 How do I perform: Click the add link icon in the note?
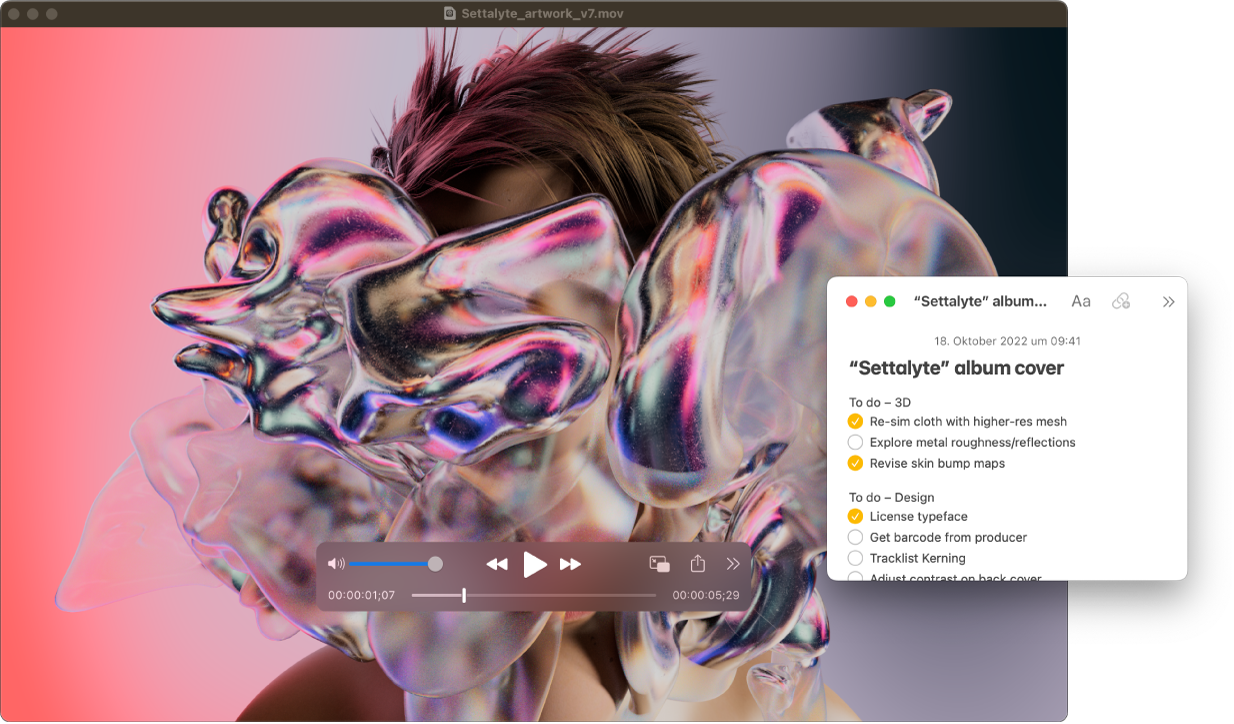(1121, 301)
